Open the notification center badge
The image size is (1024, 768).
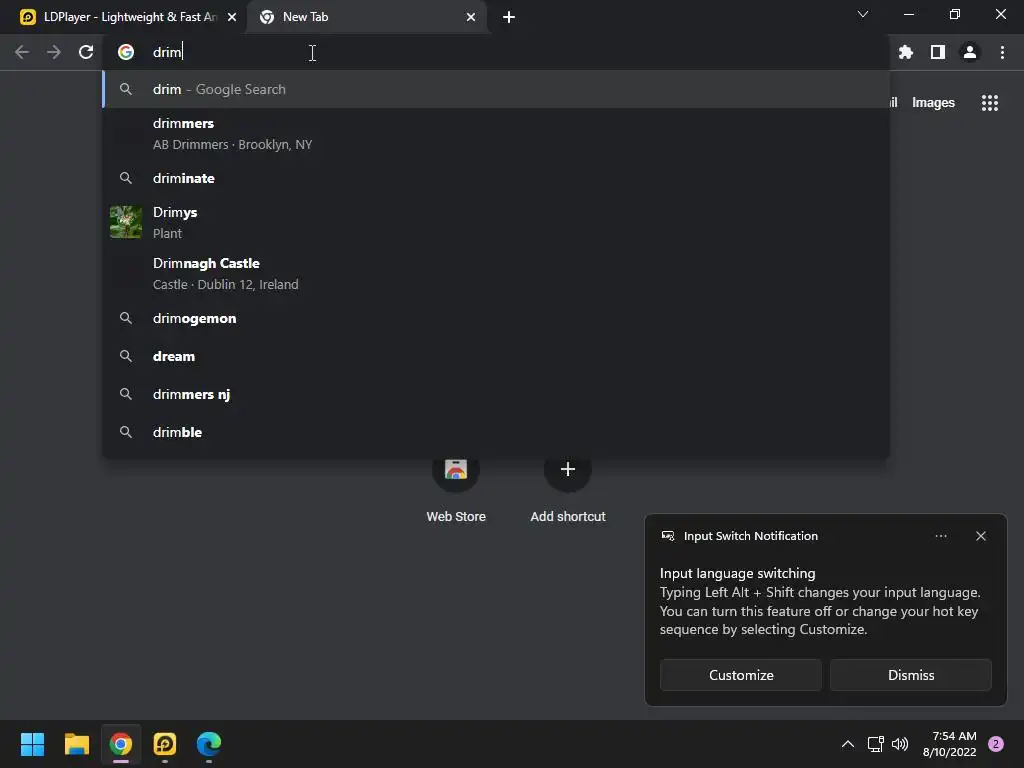coord(996,744)
